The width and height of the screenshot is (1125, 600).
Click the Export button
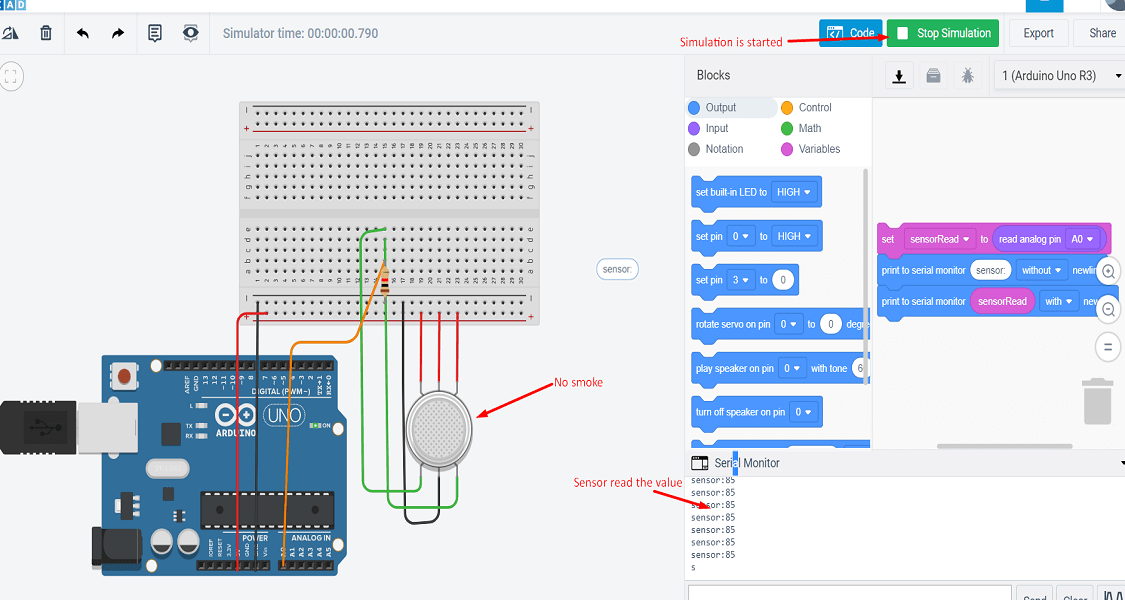tap(1038, 33)
